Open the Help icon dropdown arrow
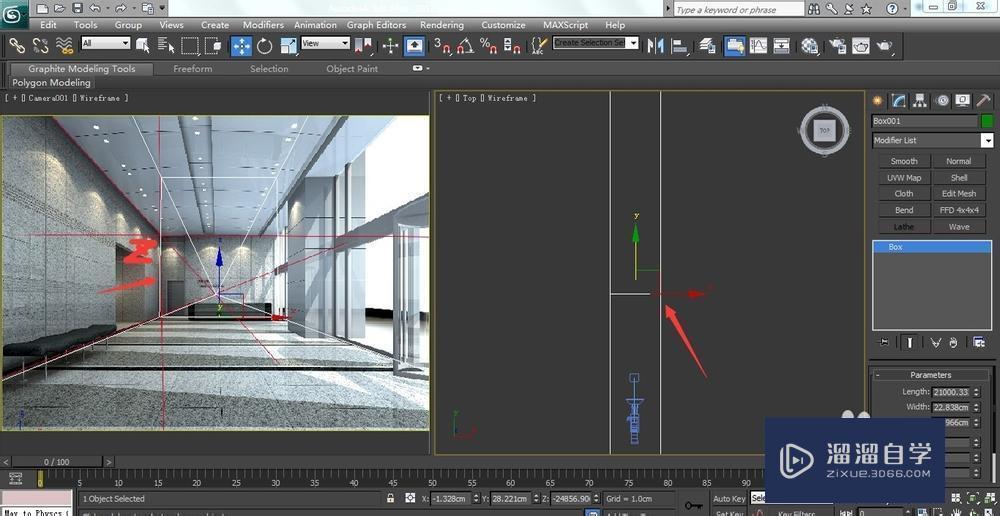This screenshot has height=516, width=1000. click(907, 9)
